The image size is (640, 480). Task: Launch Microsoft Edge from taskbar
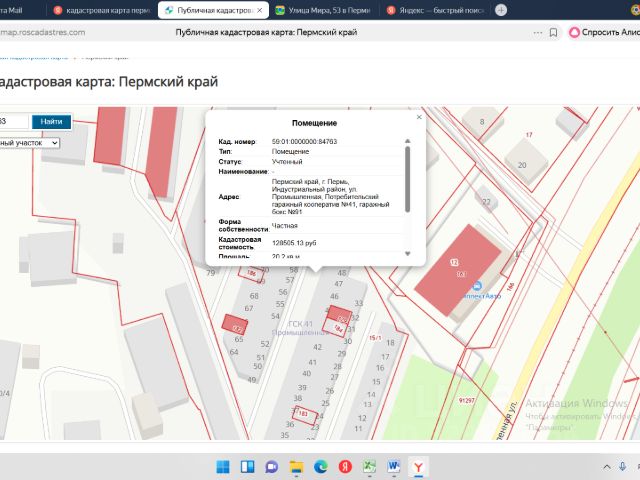click(321, 467)
